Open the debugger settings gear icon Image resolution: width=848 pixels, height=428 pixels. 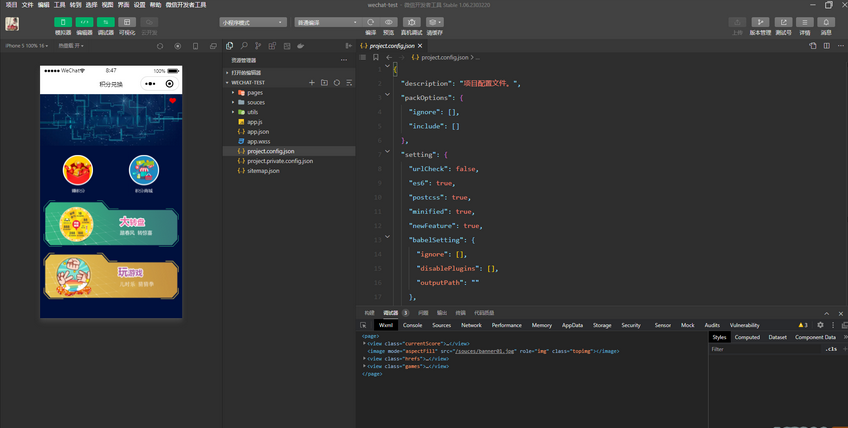coord(820,325)
